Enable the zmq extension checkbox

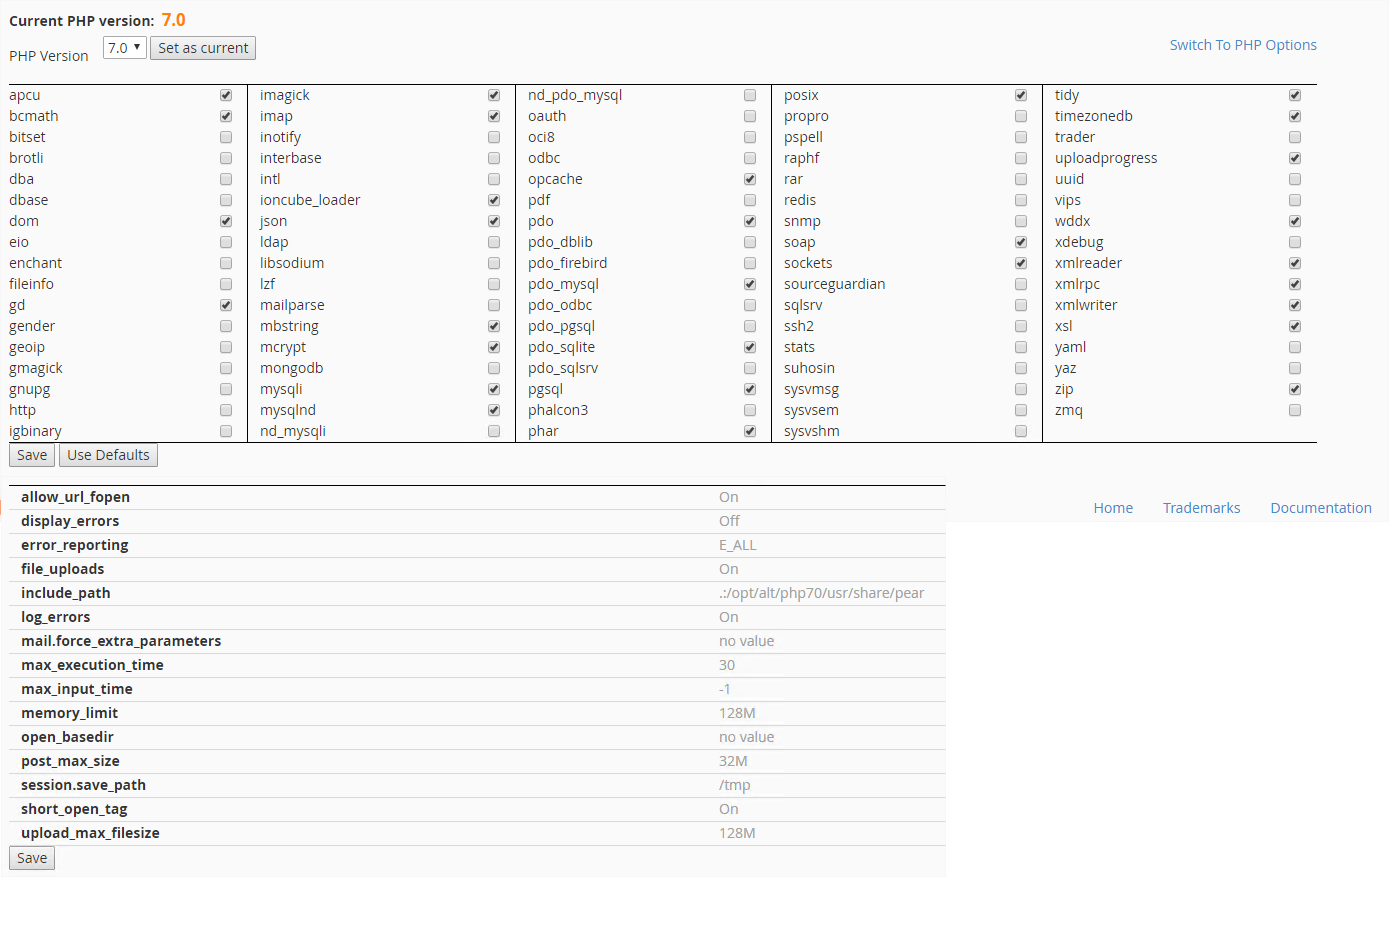[1295, 410]
